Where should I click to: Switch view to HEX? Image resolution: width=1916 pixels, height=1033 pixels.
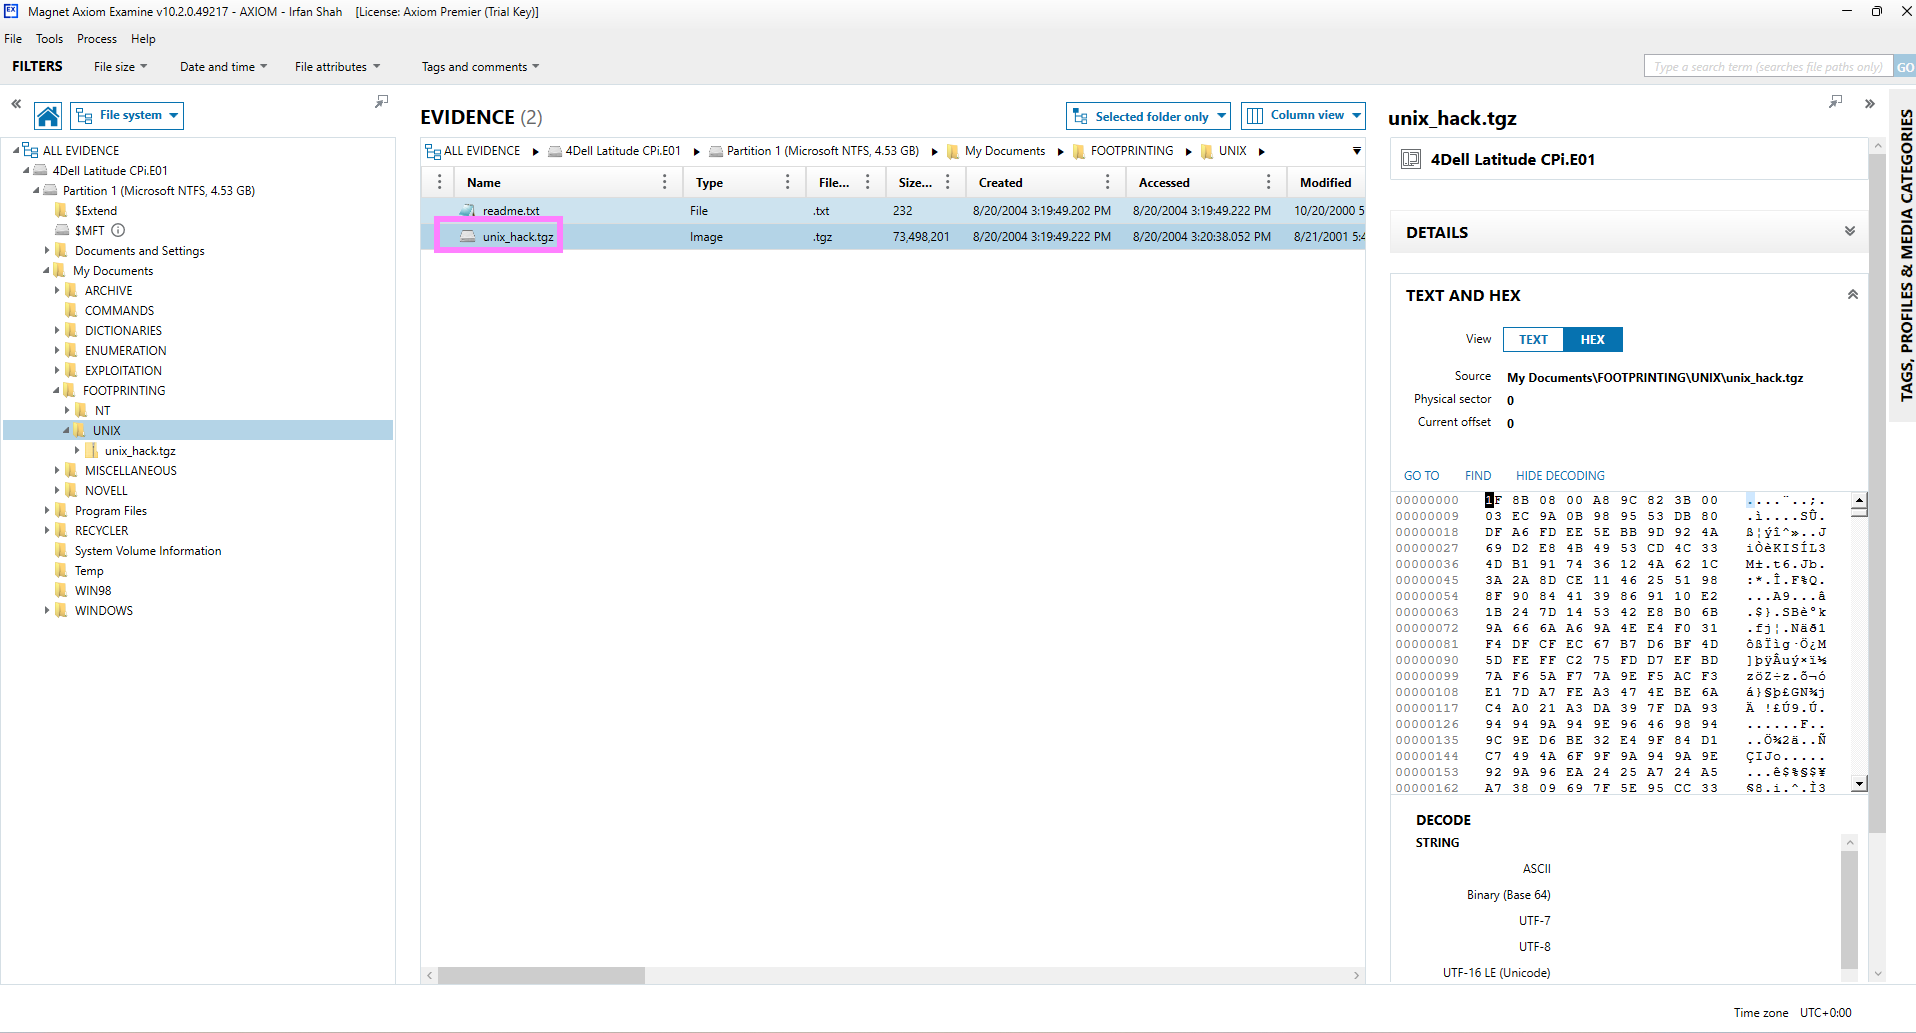click(1593, 340)
